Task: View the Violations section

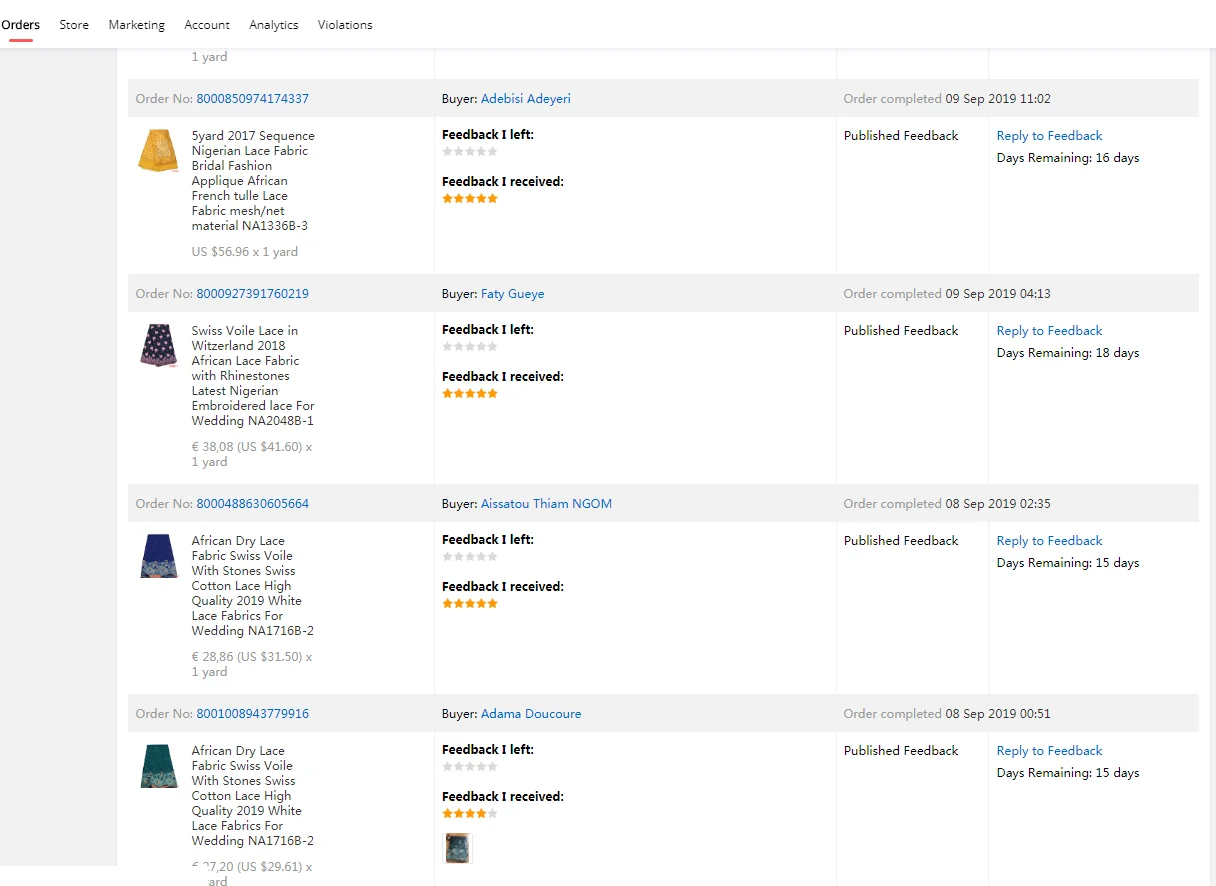Action: [x=345, y=25]
